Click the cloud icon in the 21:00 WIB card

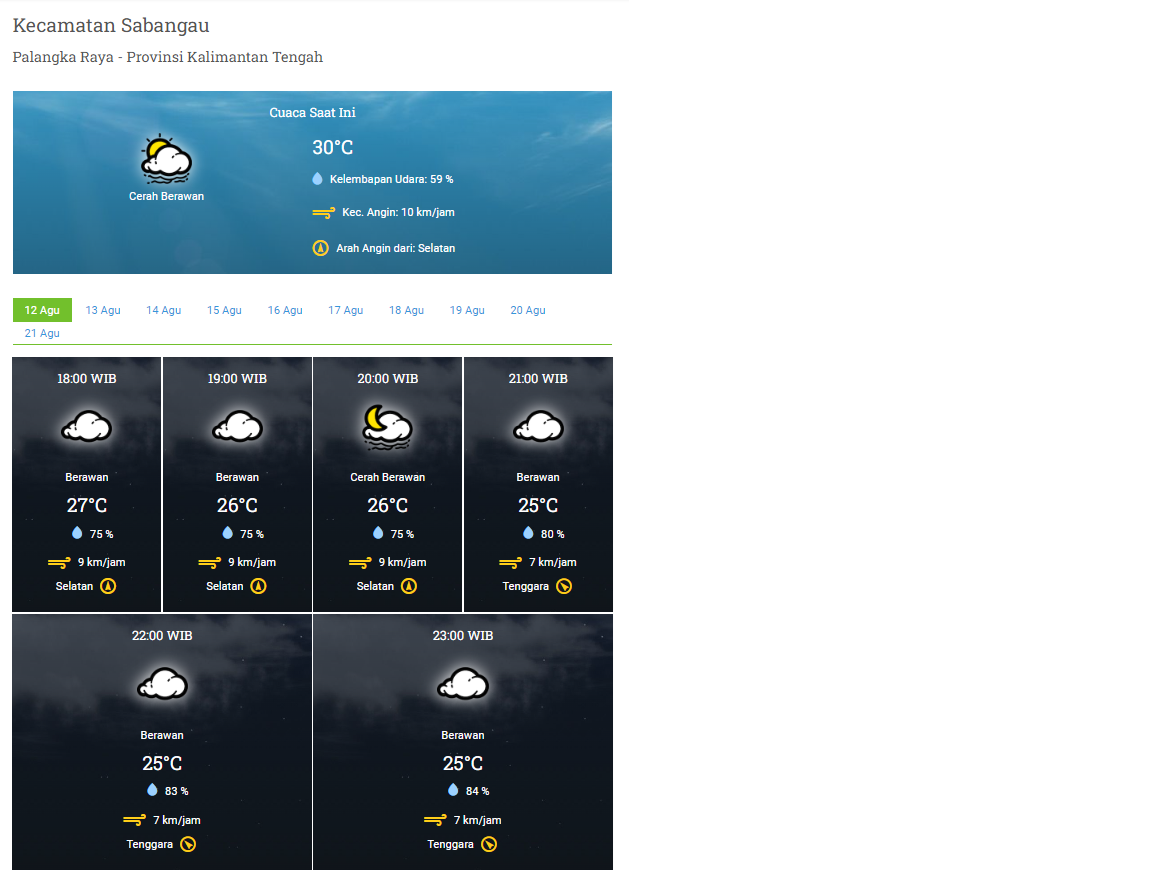click(x=538, y=426)
